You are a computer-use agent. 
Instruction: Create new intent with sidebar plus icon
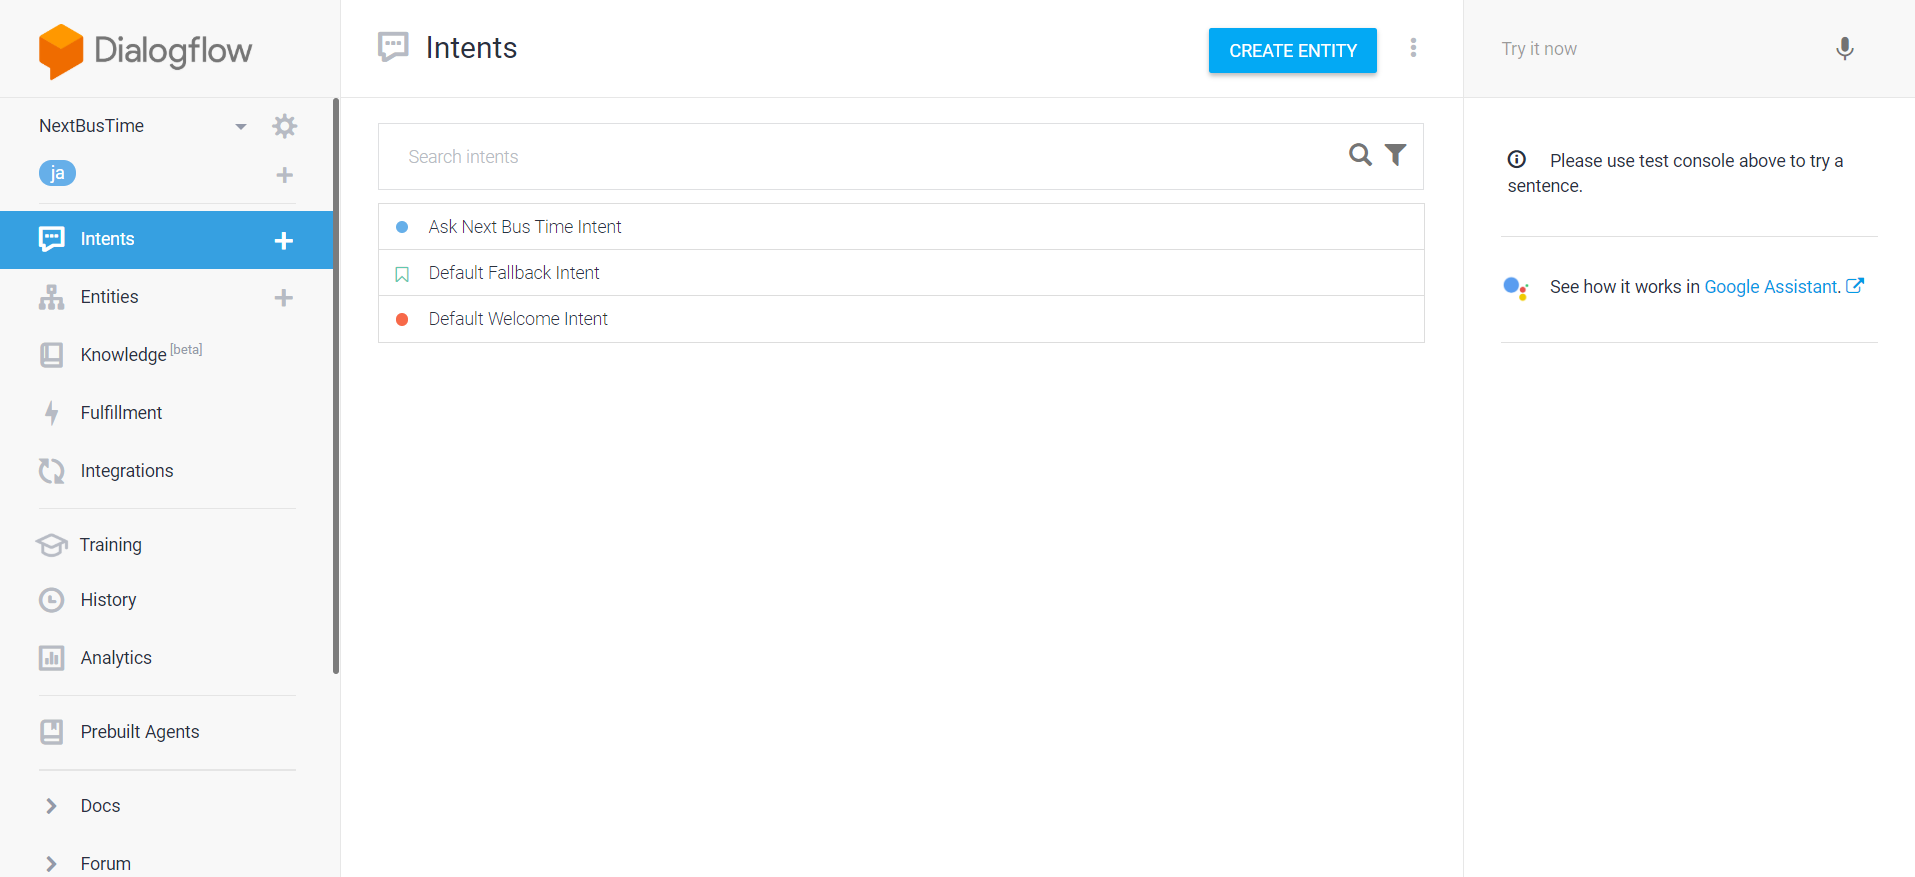point(284,240)
